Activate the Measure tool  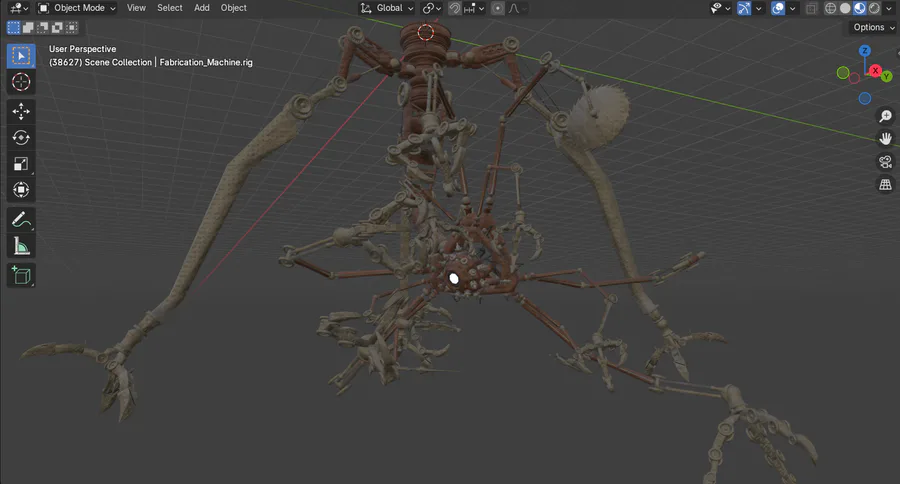(21, 246)
